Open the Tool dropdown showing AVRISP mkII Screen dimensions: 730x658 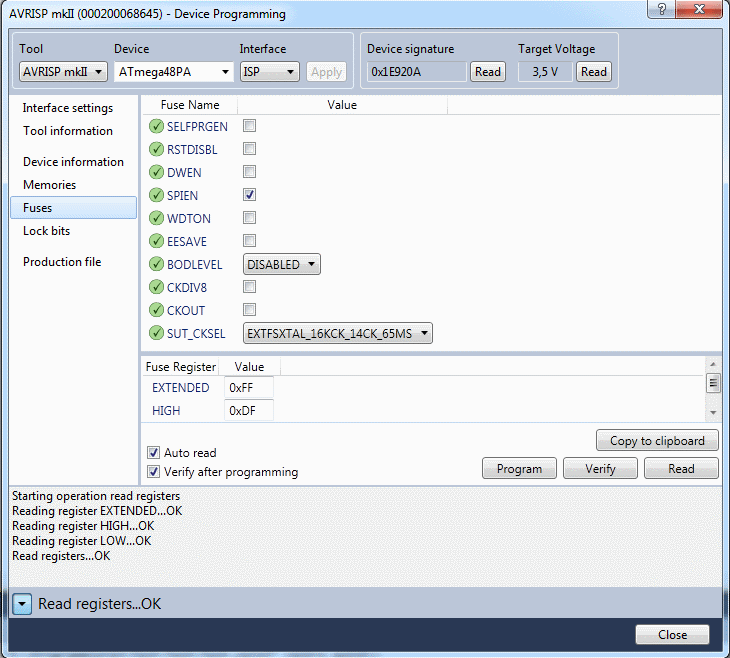(63, 72)
